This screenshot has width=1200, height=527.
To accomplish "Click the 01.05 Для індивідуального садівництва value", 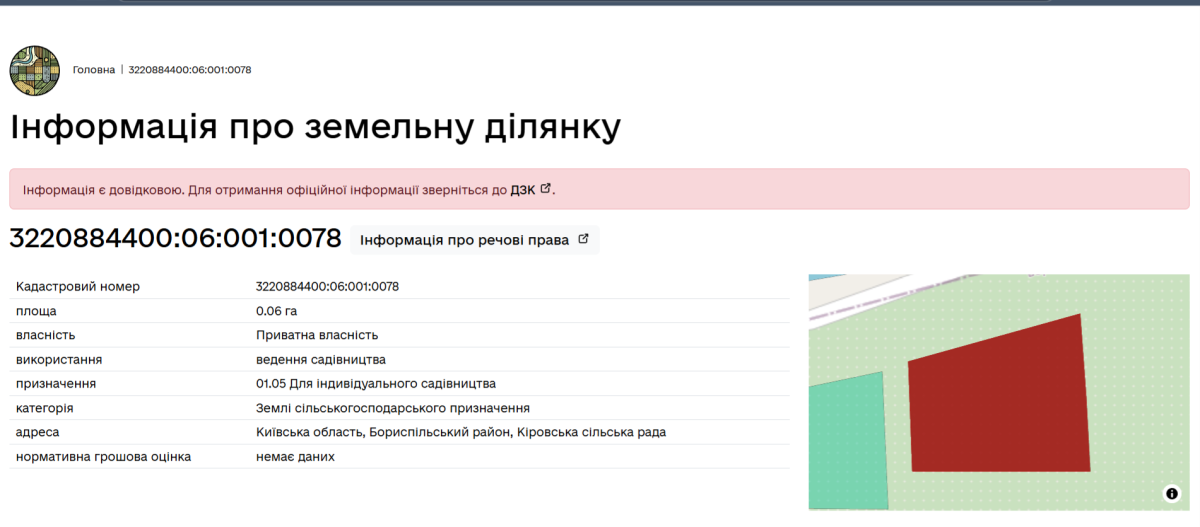I will click(376, 383).
